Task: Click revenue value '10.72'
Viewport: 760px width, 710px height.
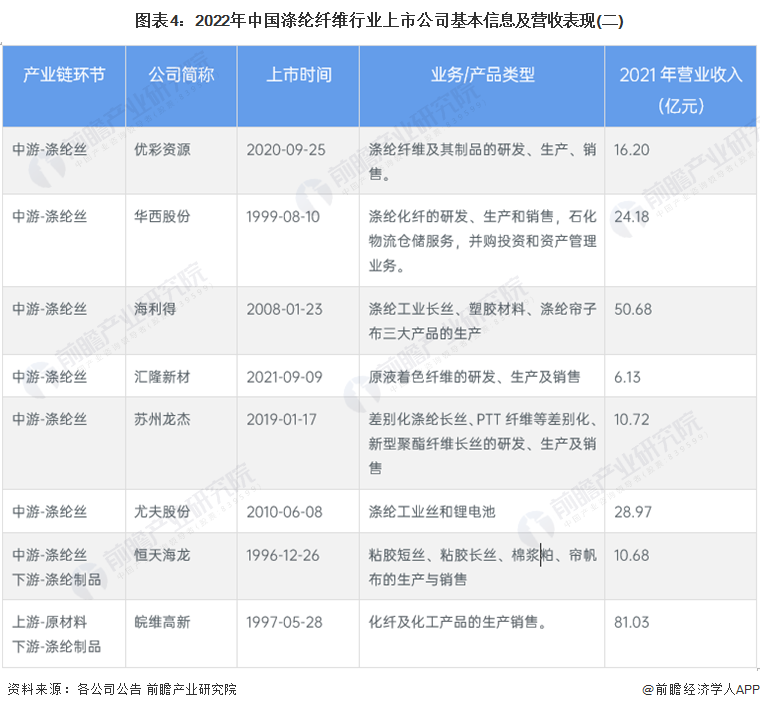Action: click(632, 419)
